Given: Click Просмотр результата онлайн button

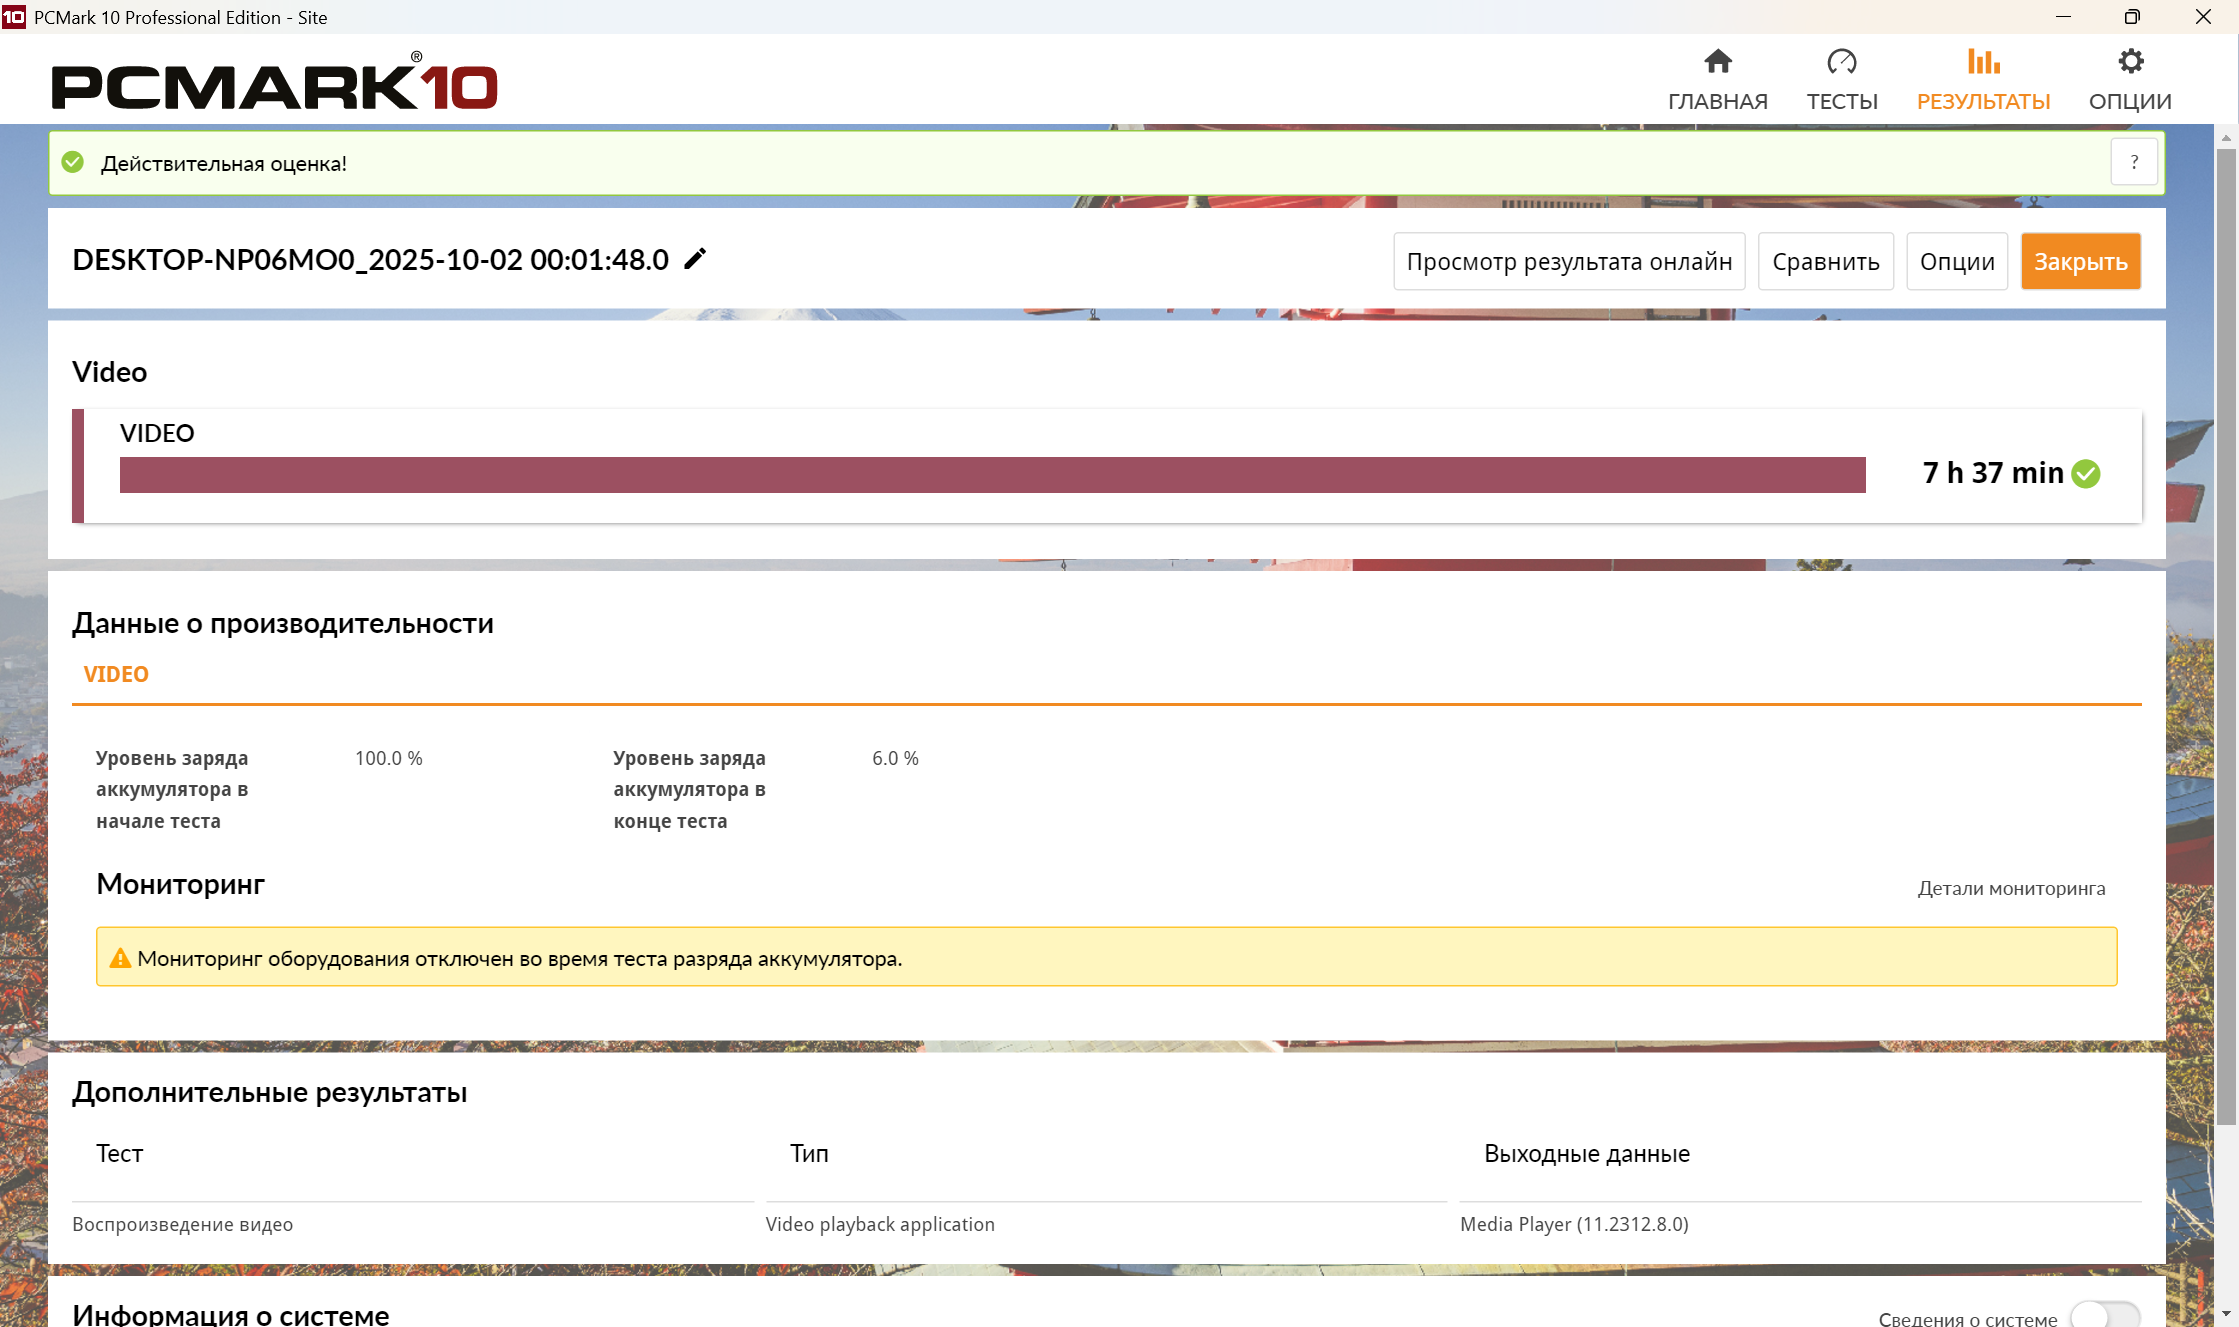Looking at the screenshot, I should pos(1568,262).
